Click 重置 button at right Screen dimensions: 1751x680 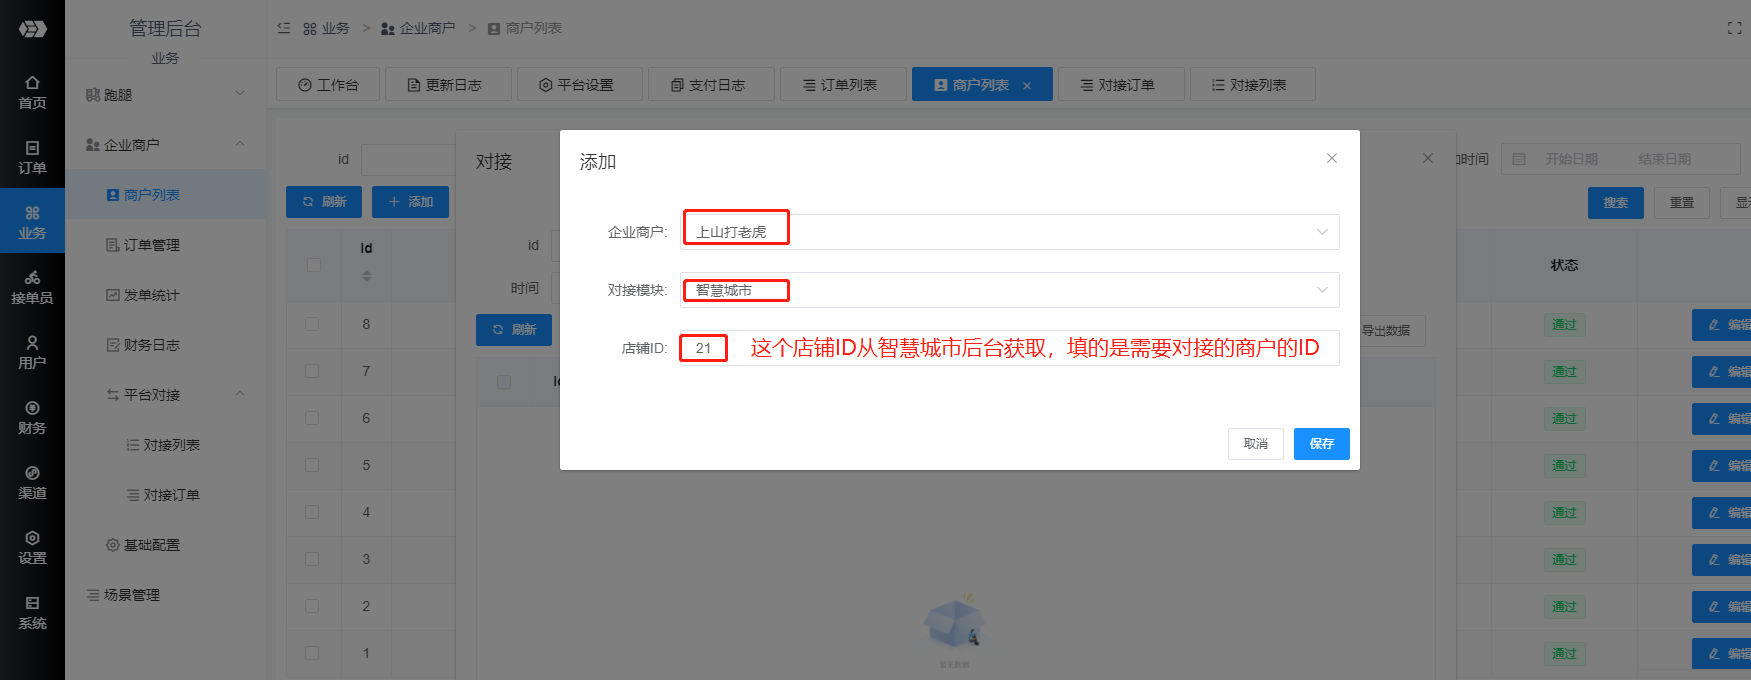1682,203
